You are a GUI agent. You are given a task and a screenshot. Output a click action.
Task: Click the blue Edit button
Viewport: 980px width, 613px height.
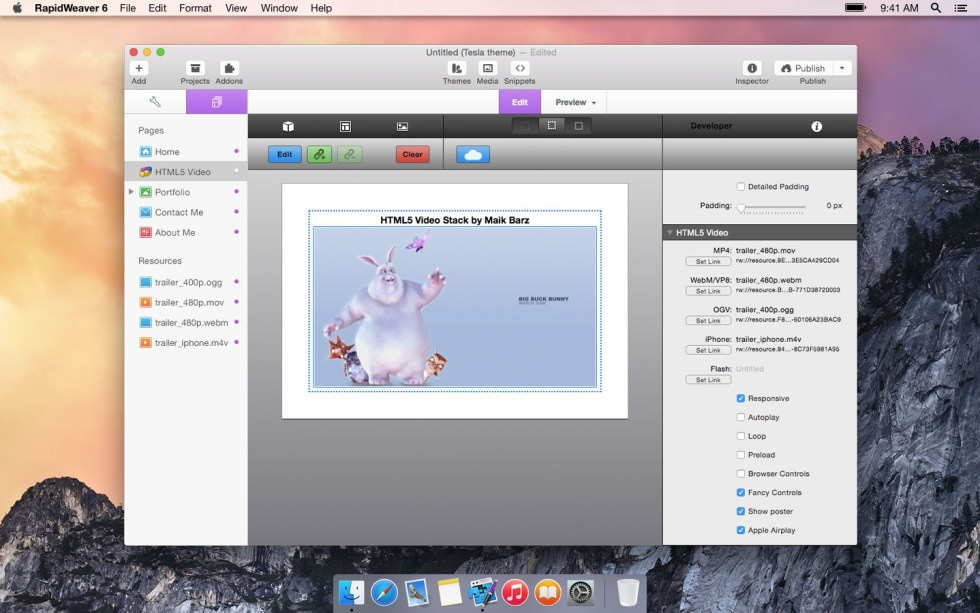tap(285, 154)
